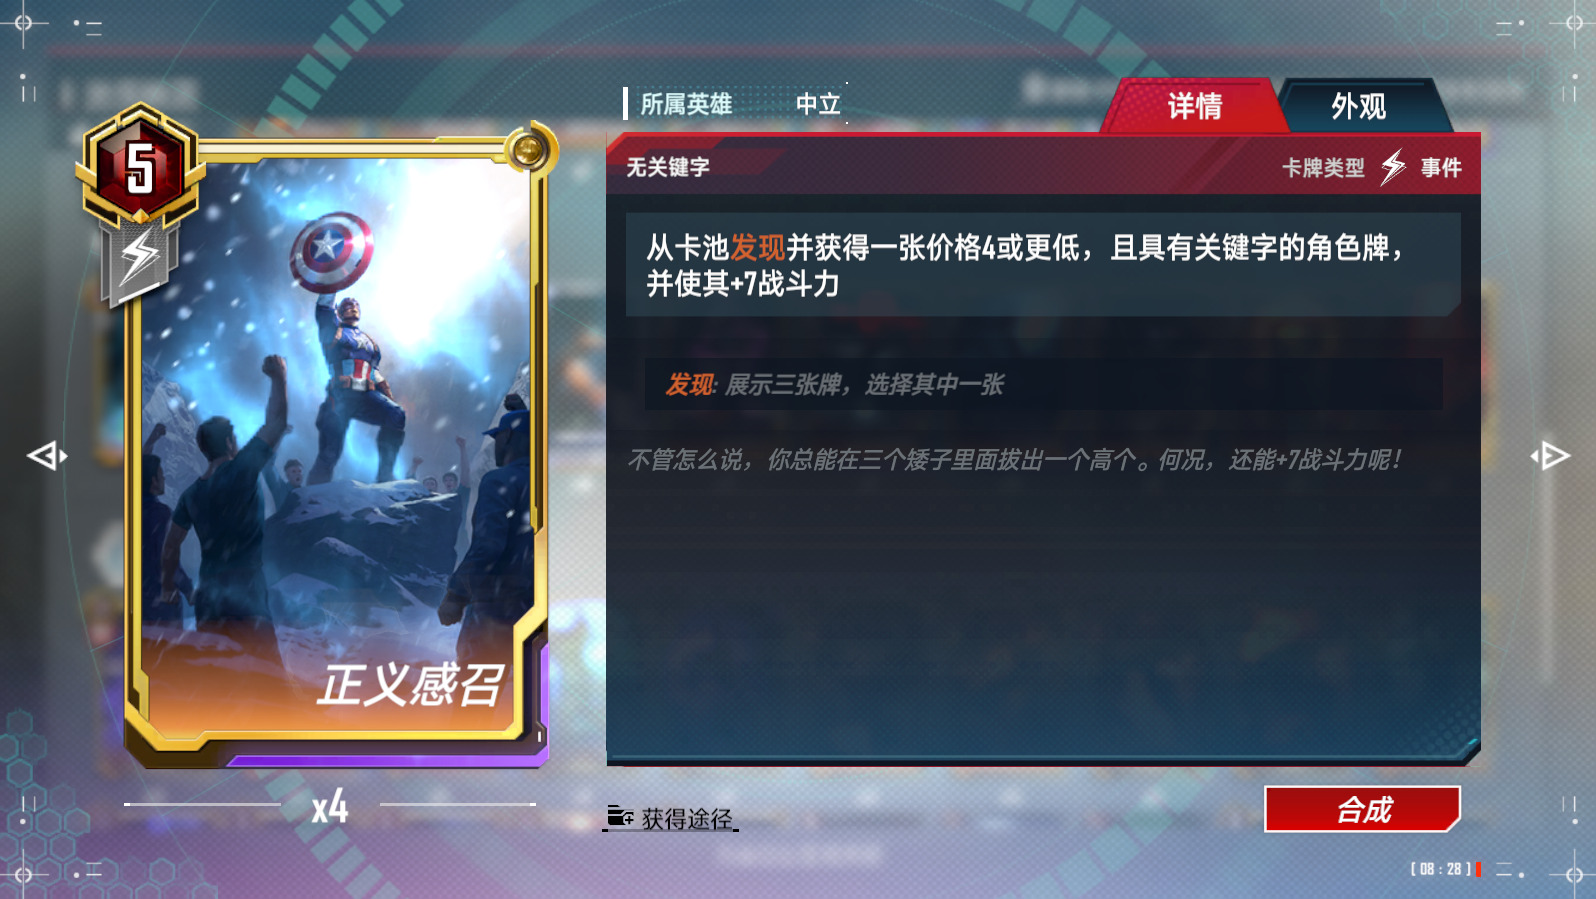The height and width of the screenshot is (899, 1596).
Task: Click the gold orb at card corner
Action: 527,151
